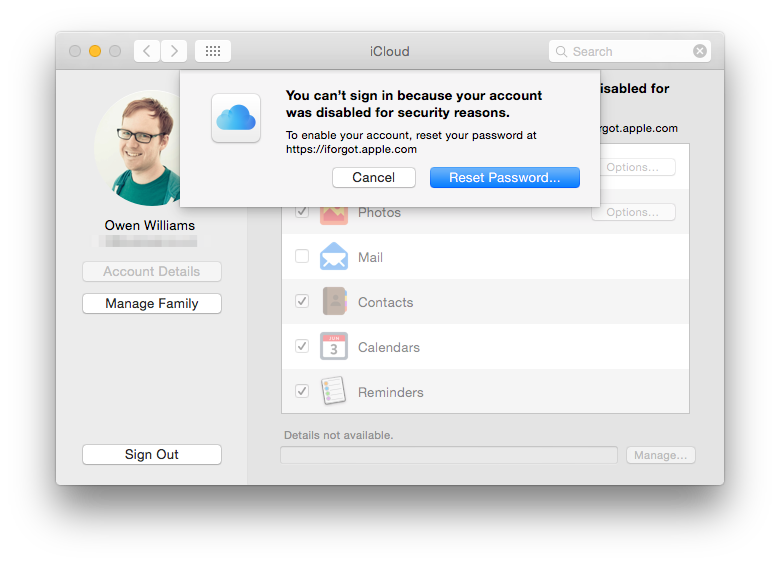This screenshot has height=565, width=780.
Task: Click the Contacts book icon
Action: [x=334, y=301]
